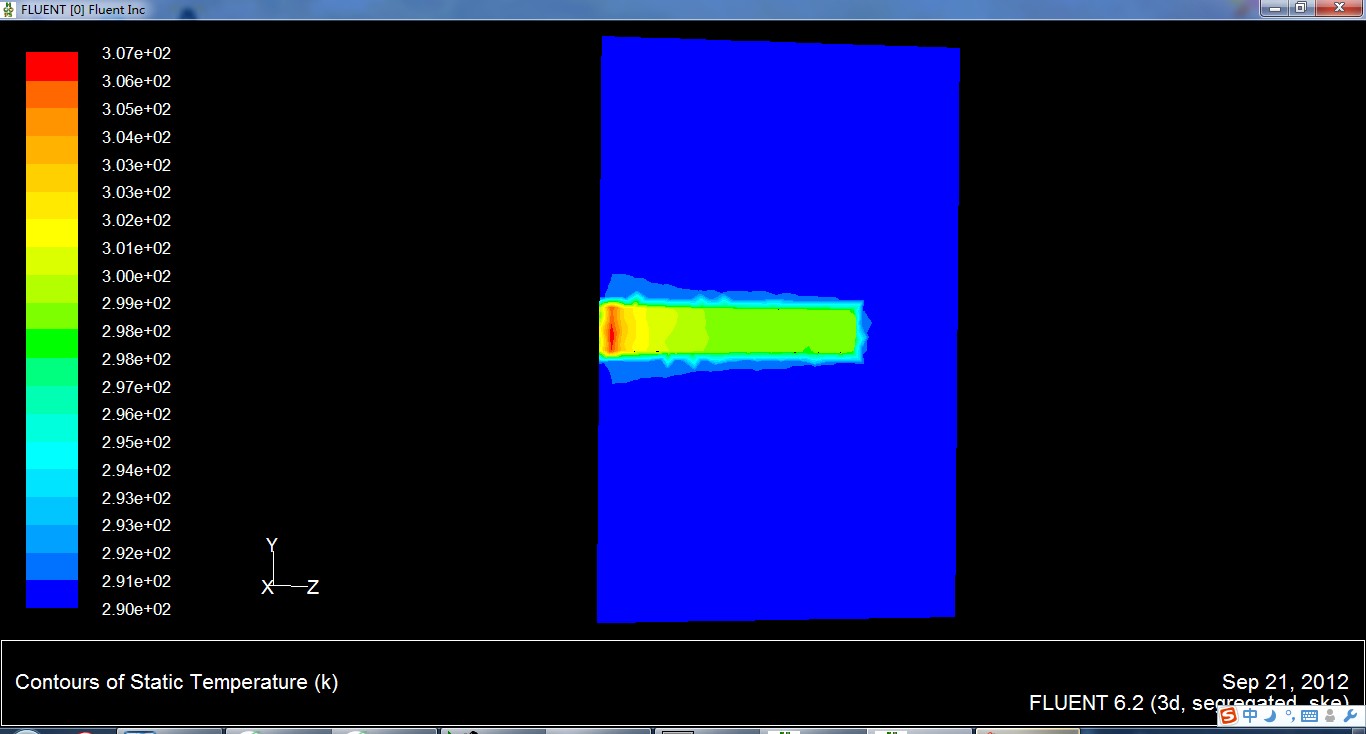Click the red hot spot in contour
The width and height of the screenshot is (1366, 734).
point(611,330)
